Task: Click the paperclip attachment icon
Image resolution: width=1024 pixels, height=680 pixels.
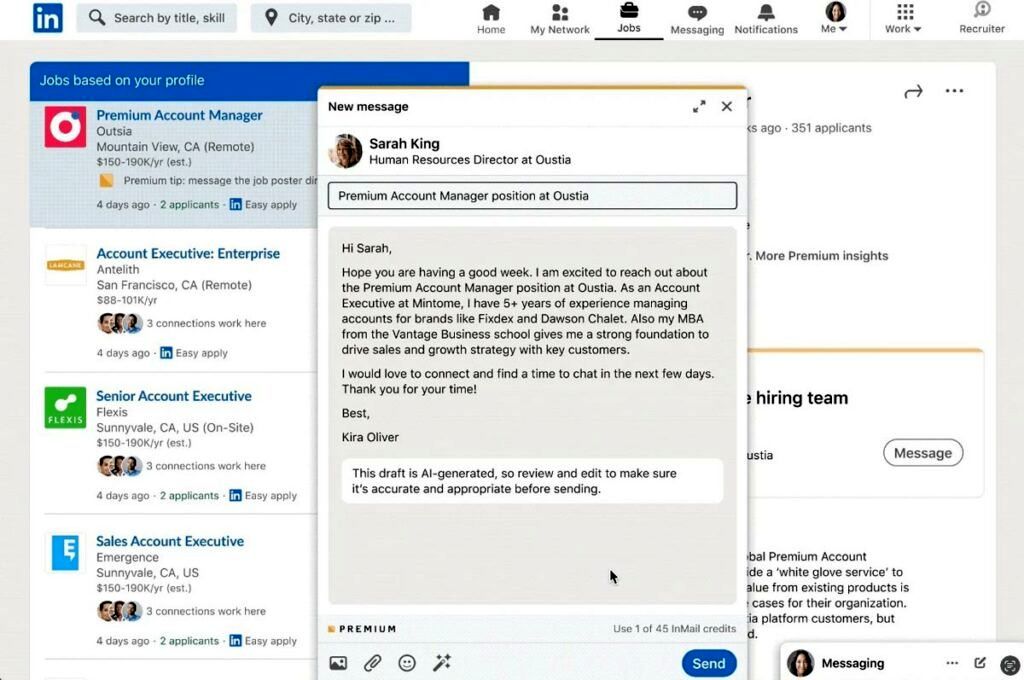Action: 372,663
